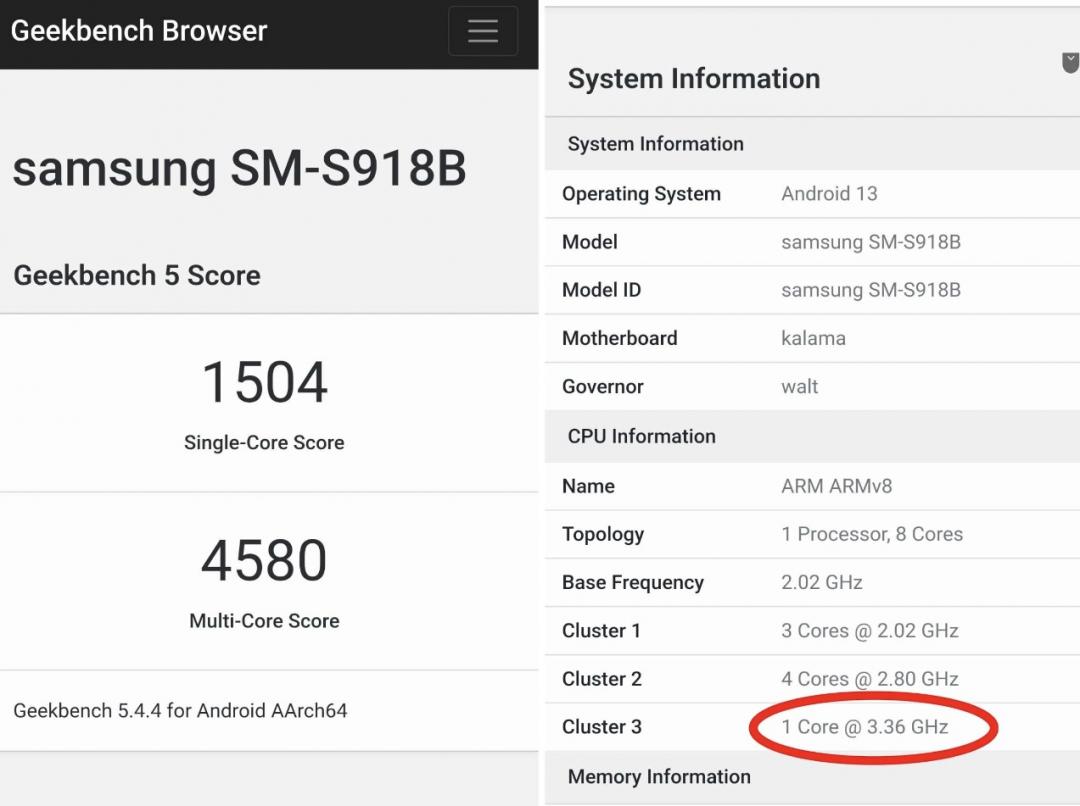Image resolution: width=1080 pixels, height=806 pixels.
Task: Select the Model row value 'samsung SM-S918B'
Action: pyautogui.click(x=871, y=242)
